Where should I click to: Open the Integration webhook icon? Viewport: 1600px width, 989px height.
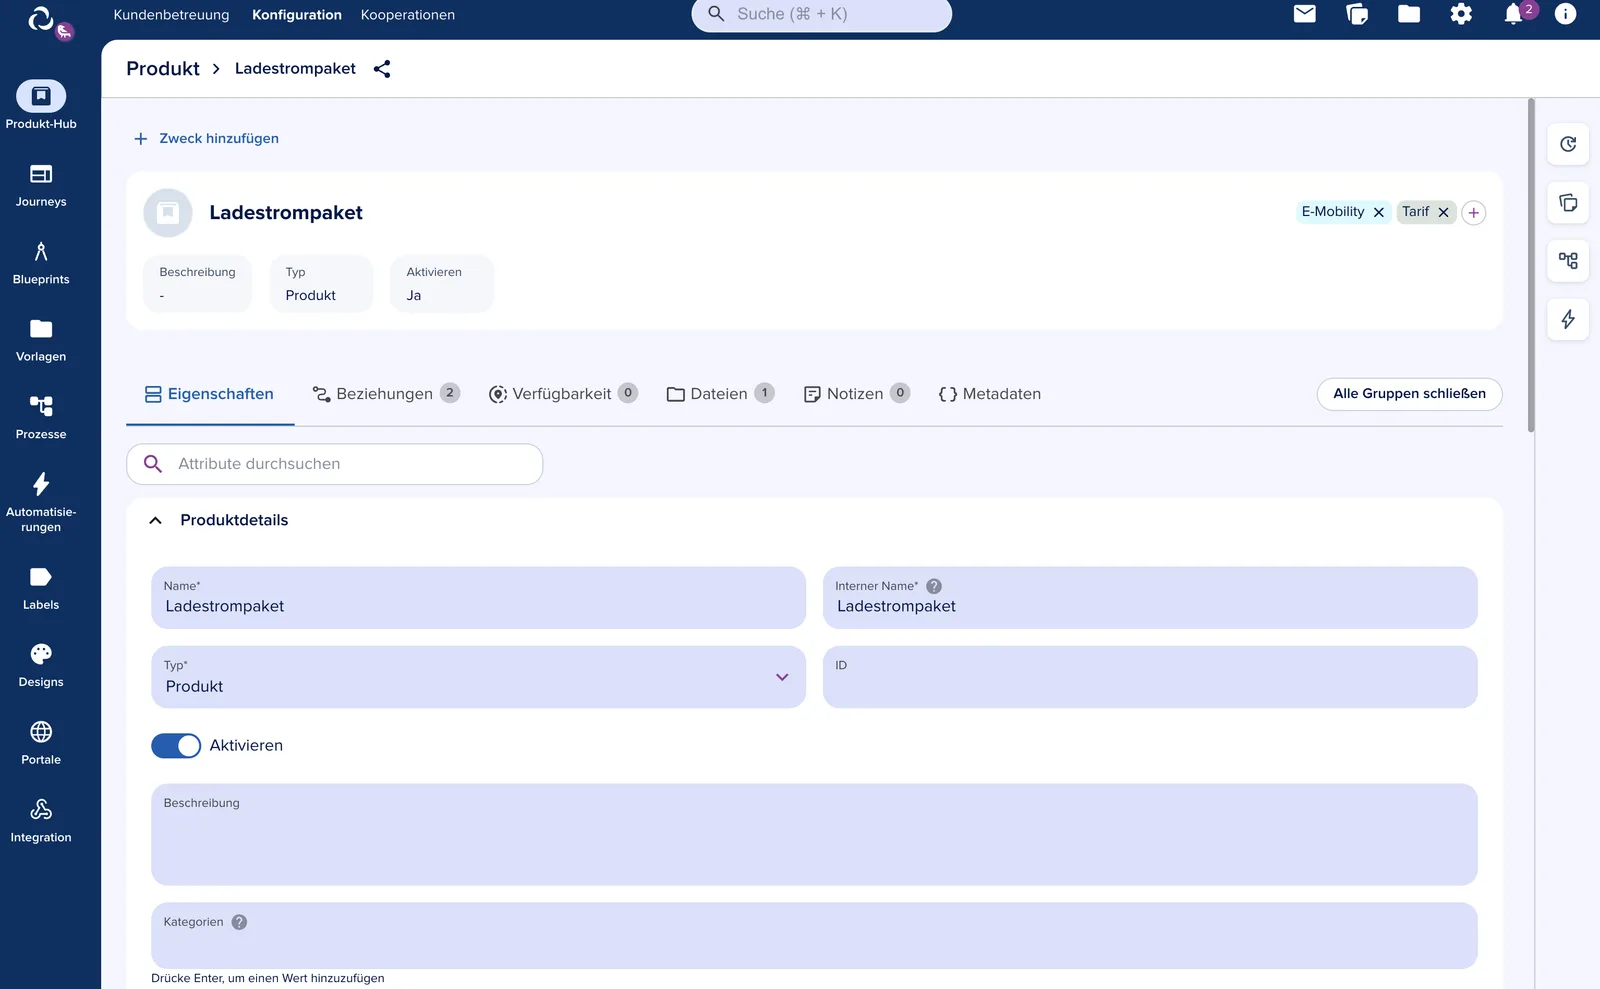(41, 809)
